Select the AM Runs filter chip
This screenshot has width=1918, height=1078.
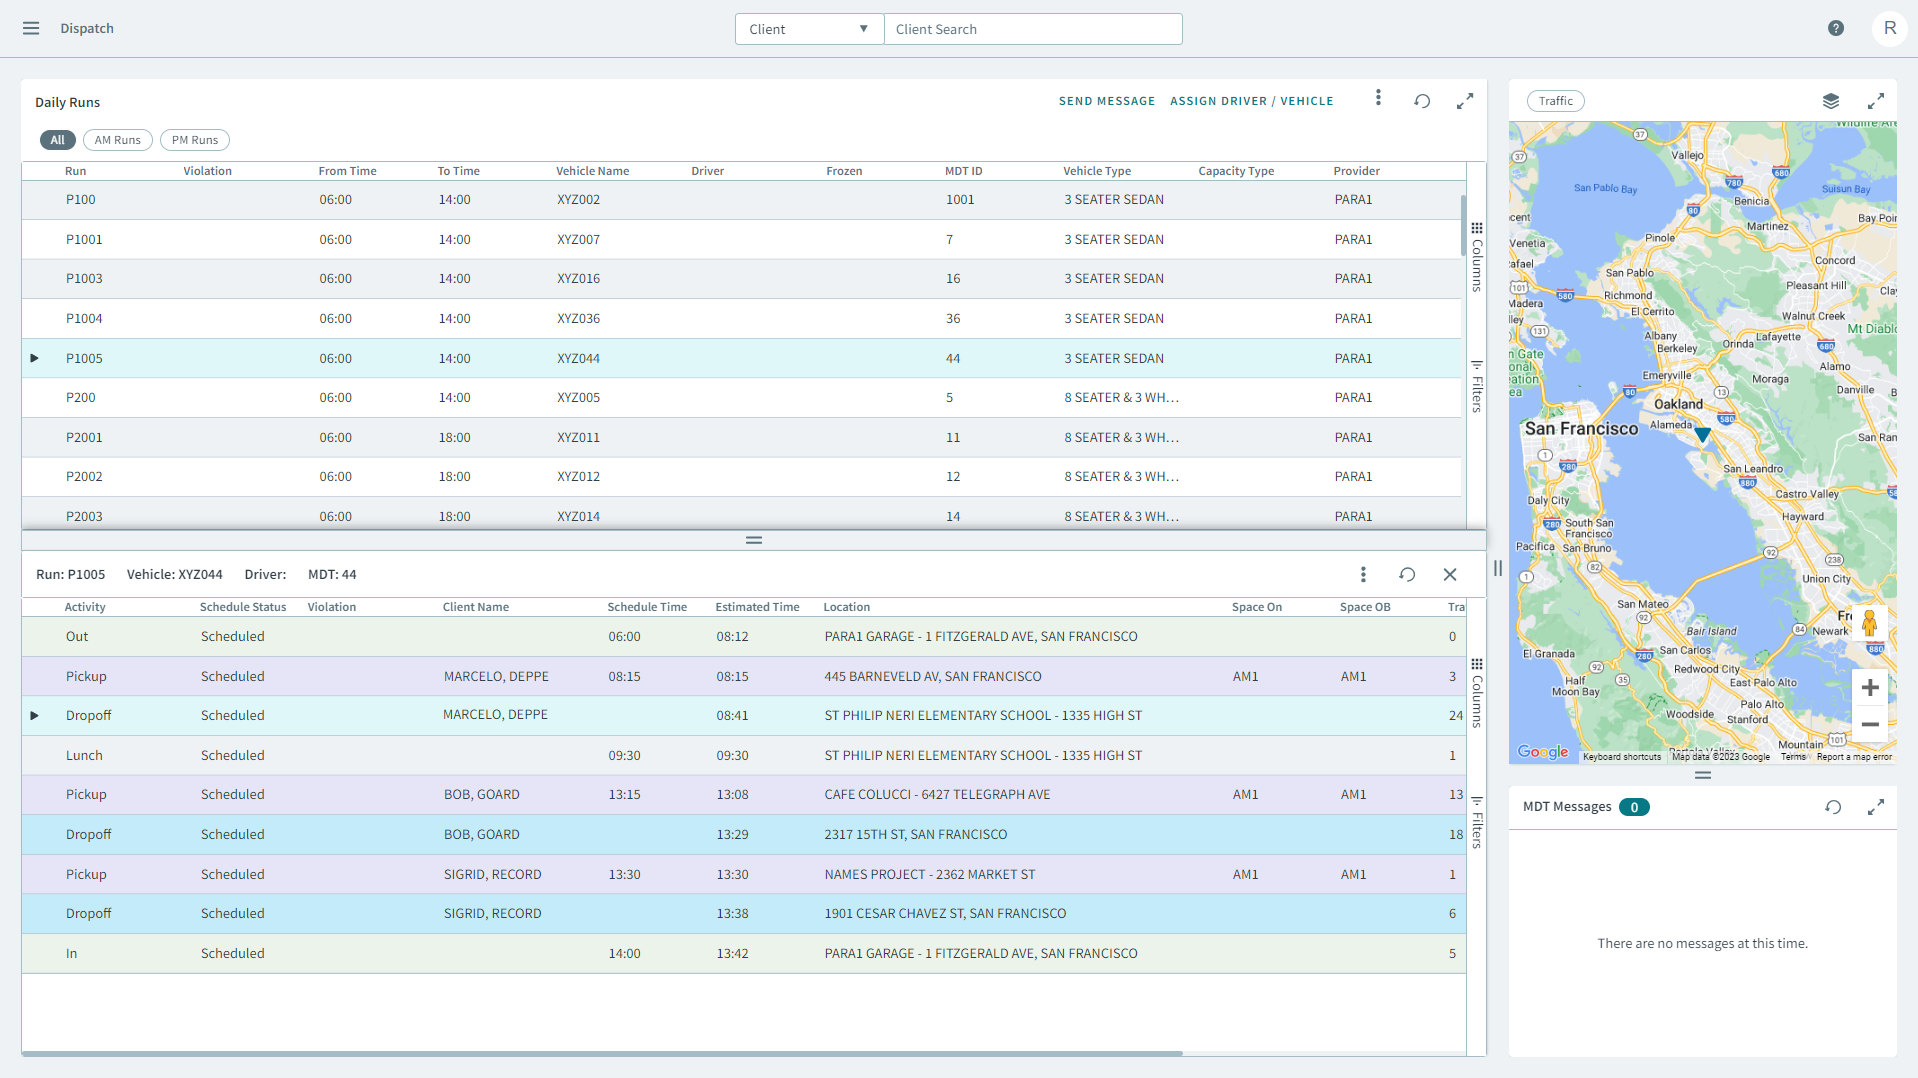tap(117, 140)
